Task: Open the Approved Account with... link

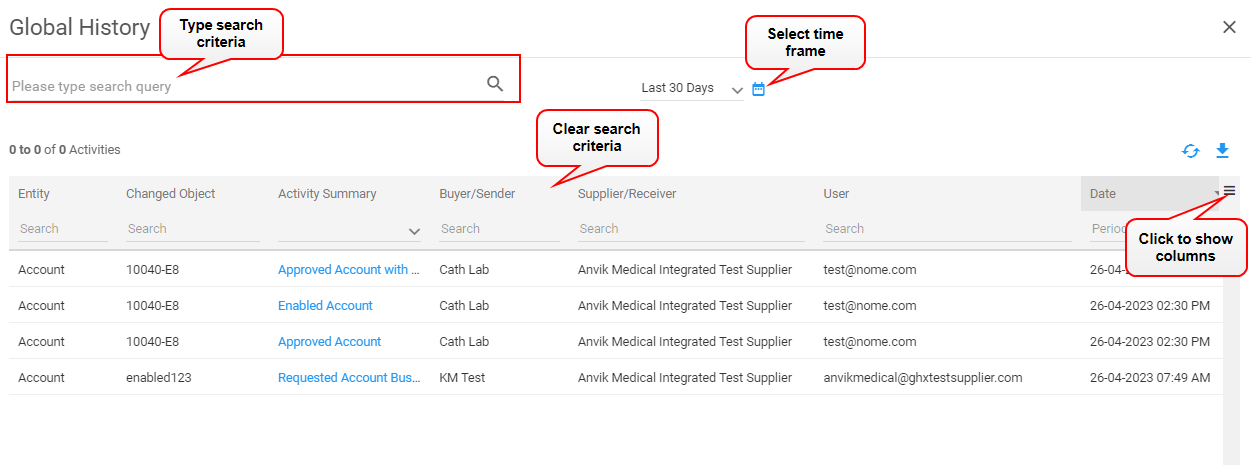Action: point(349,270)
